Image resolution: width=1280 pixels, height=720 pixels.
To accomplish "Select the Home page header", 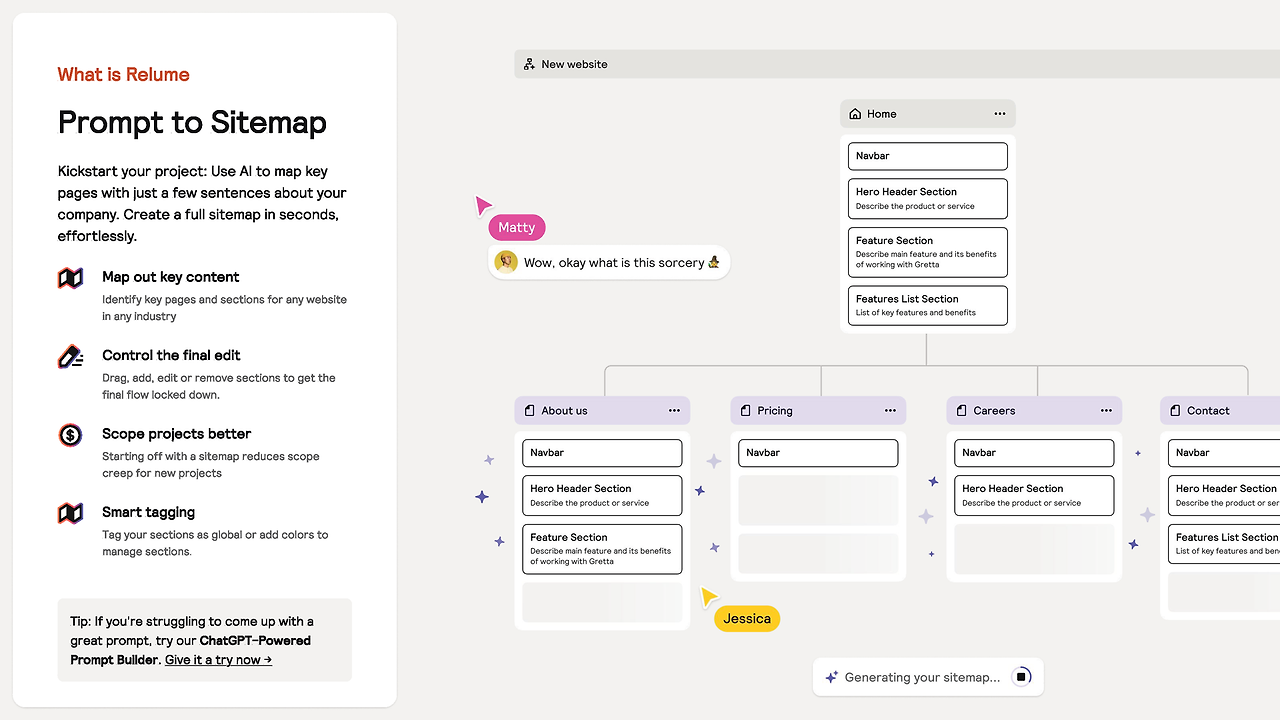I will (928, 114).
